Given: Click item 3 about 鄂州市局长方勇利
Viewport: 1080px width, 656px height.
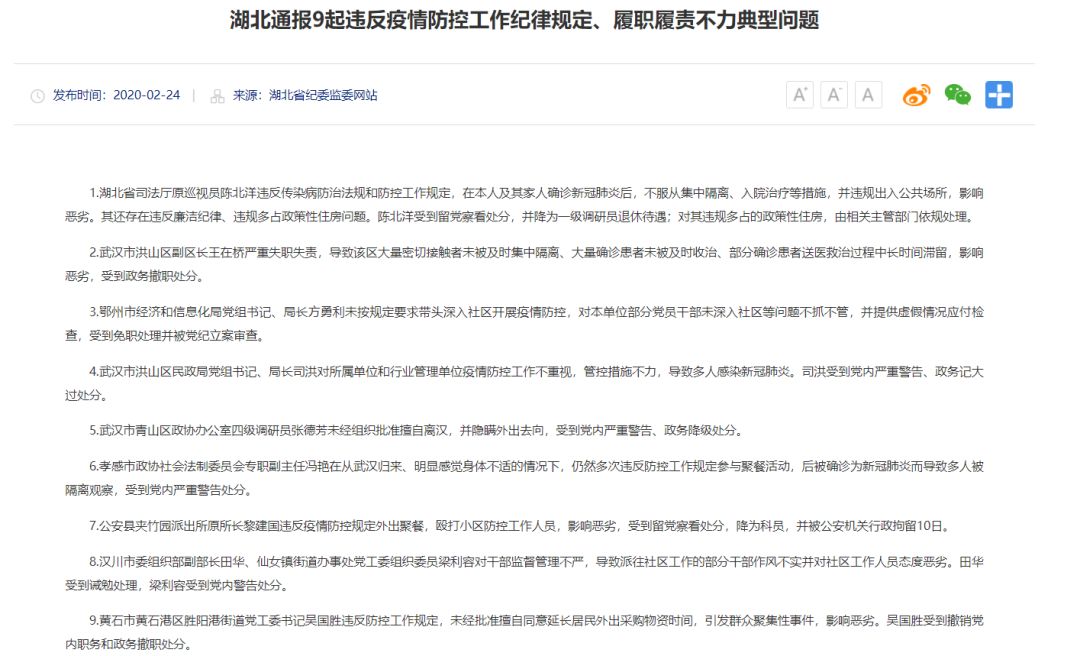Looking at the screenshot, I should [x=524, y=324].
